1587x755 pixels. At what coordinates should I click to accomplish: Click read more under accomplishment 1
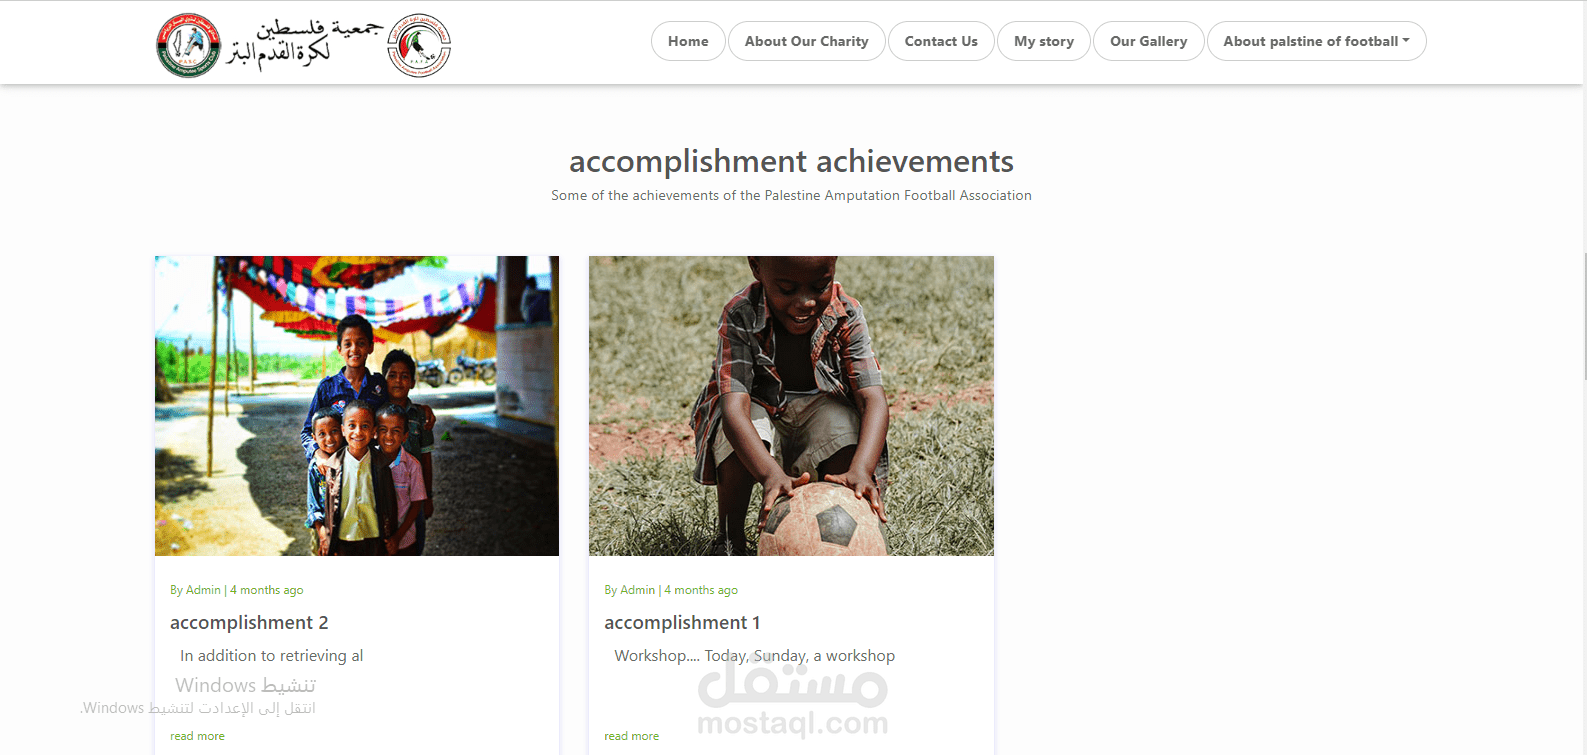click(631, 736)
